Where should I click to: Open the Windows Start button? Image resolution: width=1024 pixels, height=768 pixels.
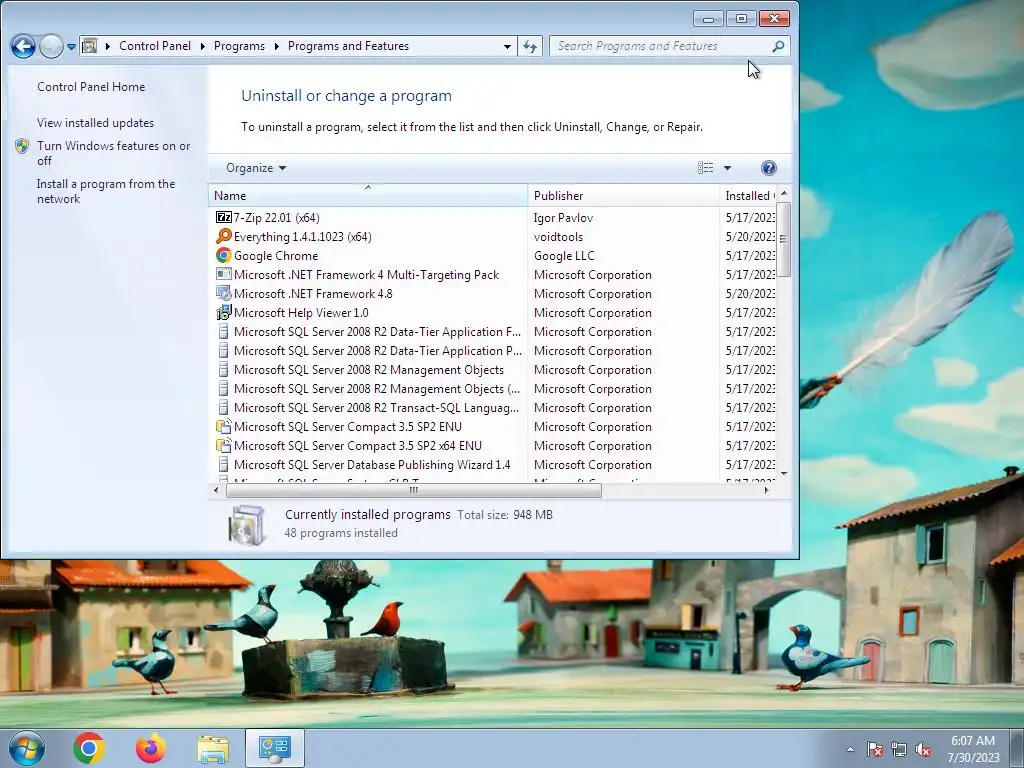coord(27,748)
